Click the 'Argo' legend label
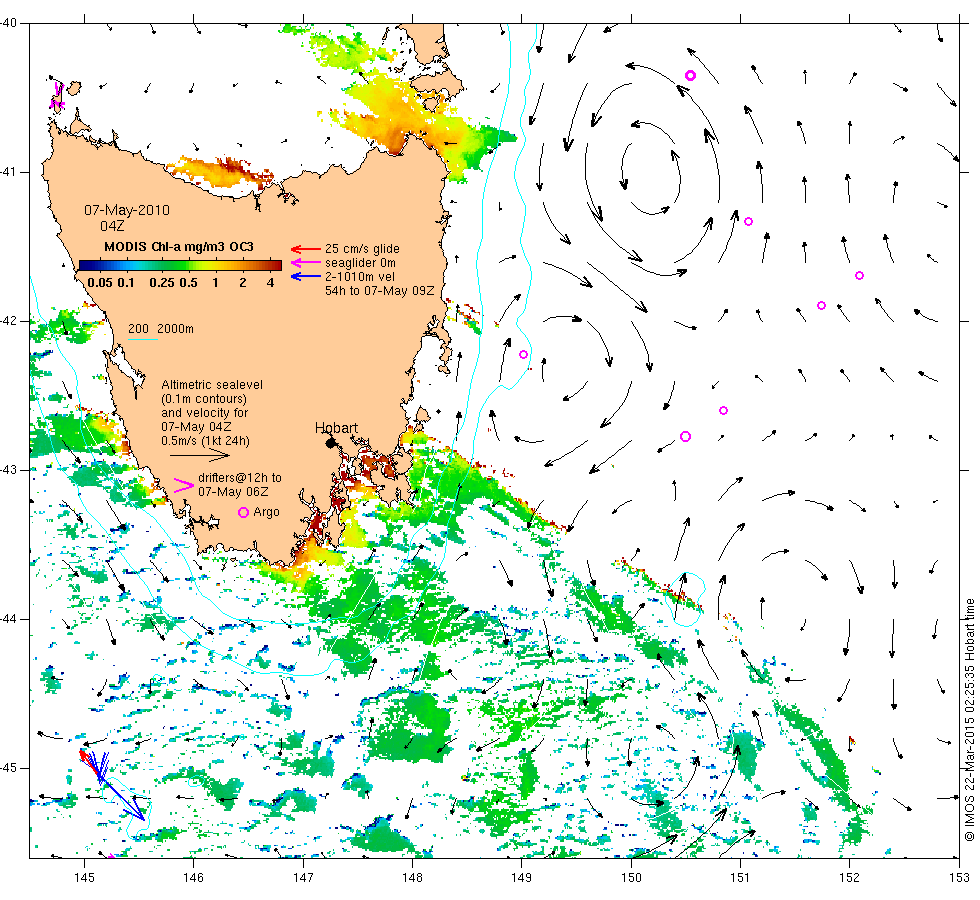 (x=266, y=512)
